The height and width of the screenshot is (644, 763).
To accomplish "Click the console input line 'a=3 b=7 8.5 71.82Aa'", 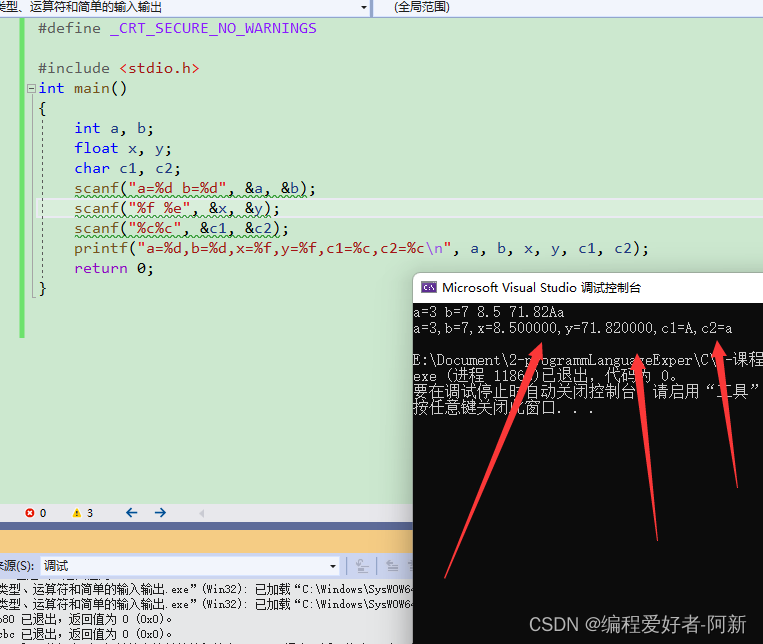I will [489, 312].
